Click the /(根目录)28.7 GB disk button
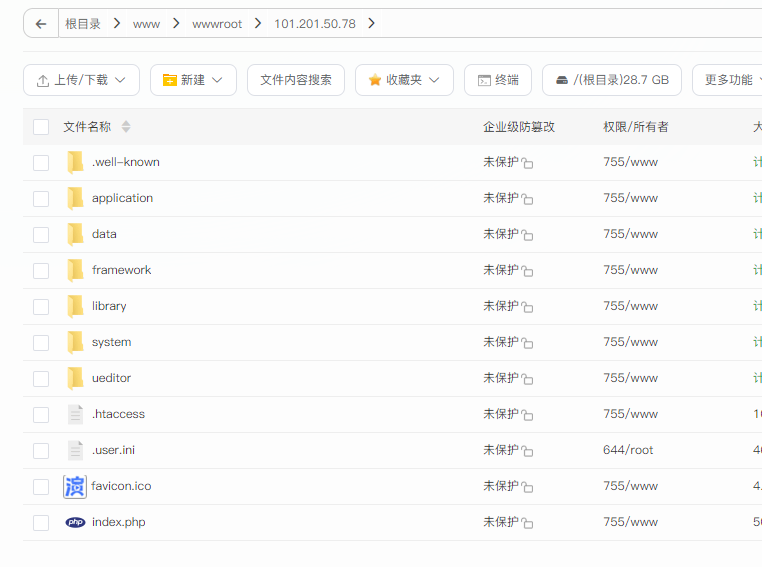 click(612, 80)
